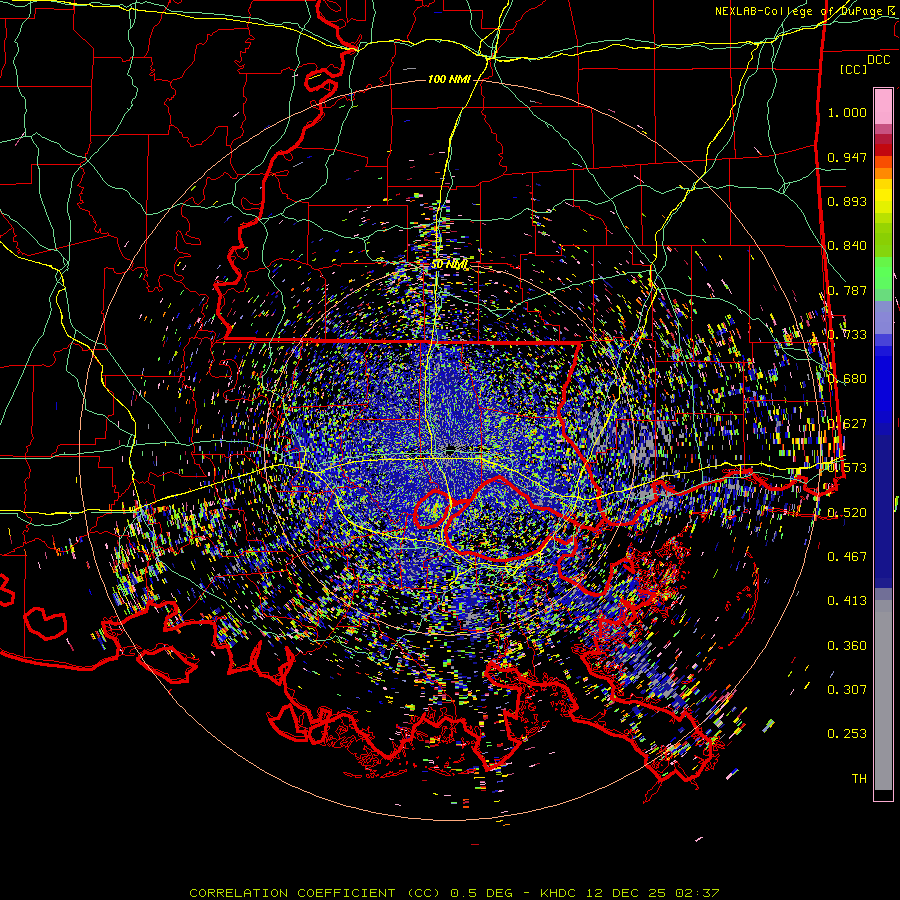
Task: Select the 0.947 scale value
Action: tap(847, 157)
